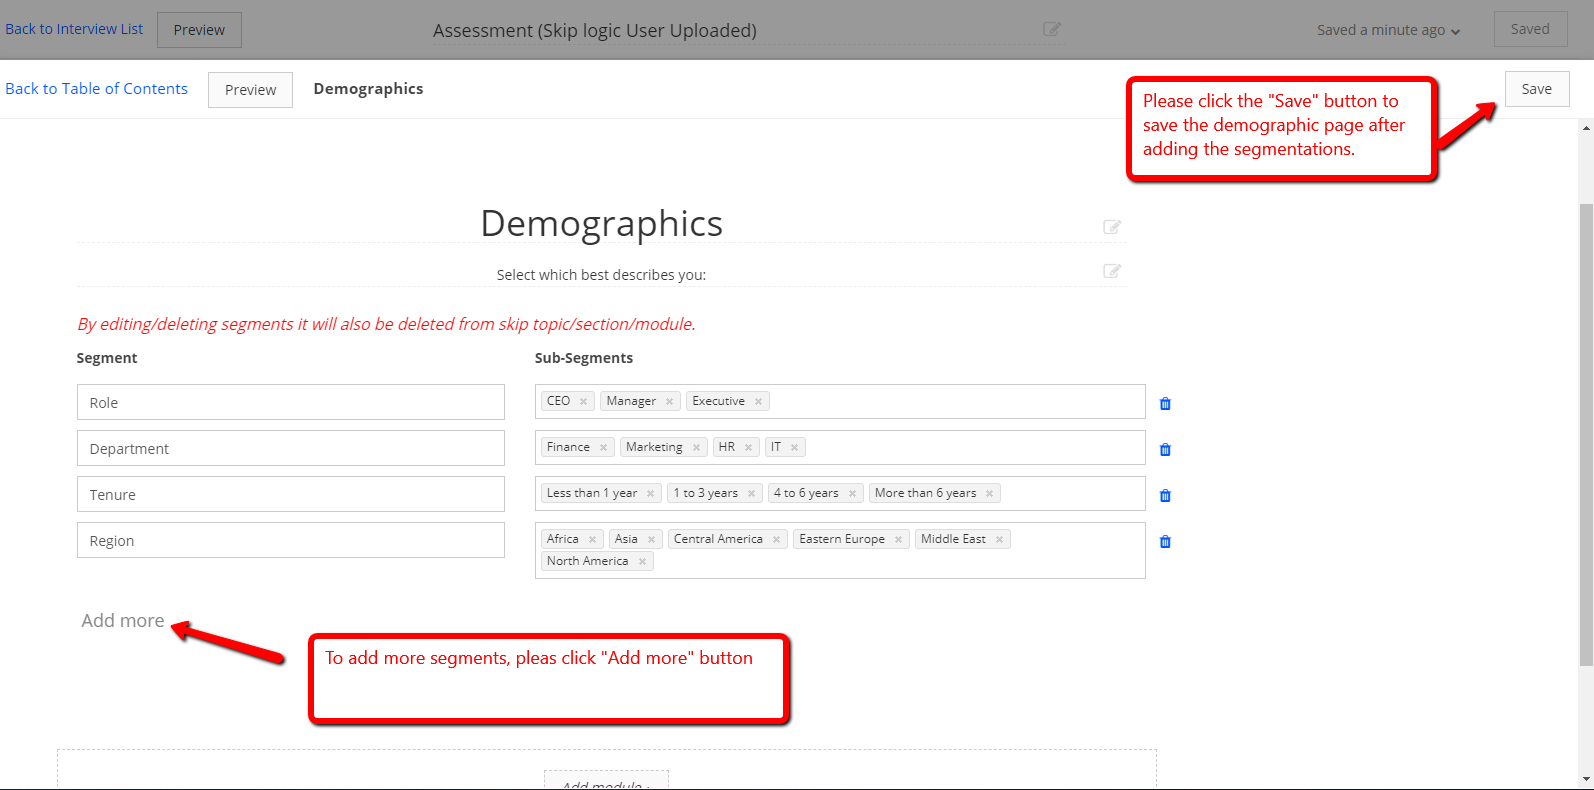
Task: Focus the Region segment name field
Action: tap(291, 540)
